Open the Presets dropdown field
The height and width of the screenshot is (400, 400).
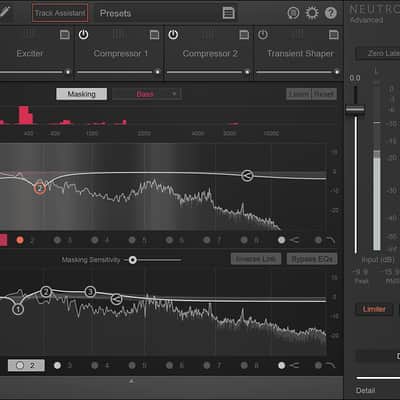[166, 13]
